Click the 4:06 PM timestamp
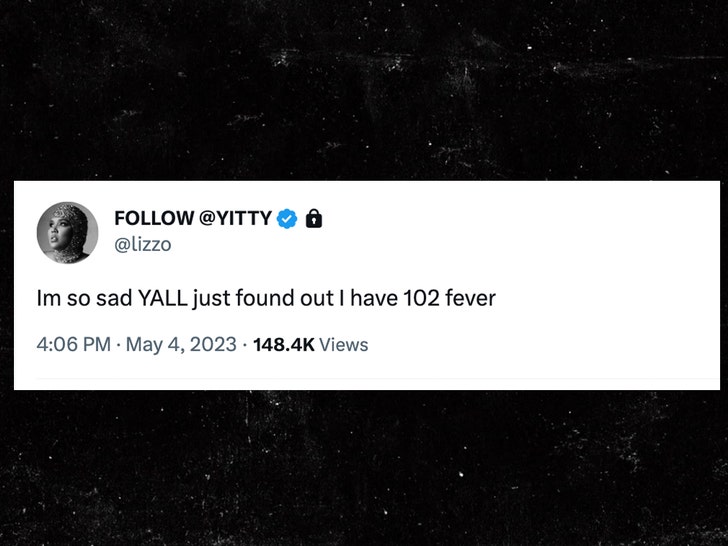 tap(73, 345)
